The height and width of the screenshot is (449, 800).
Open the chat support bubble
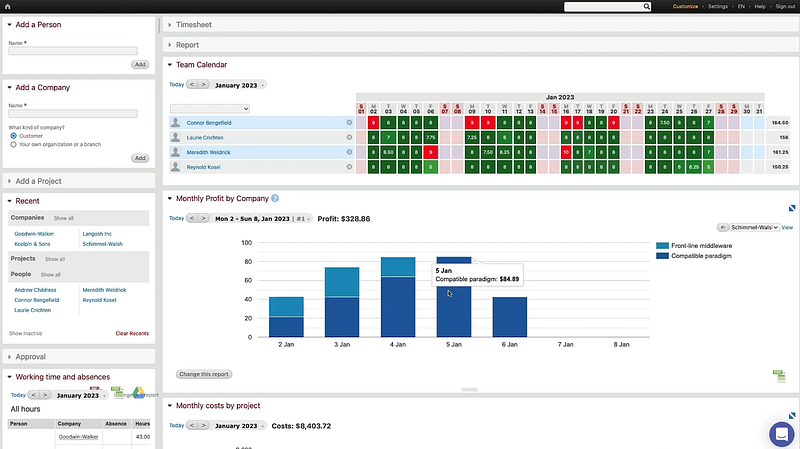coord(782,434)
